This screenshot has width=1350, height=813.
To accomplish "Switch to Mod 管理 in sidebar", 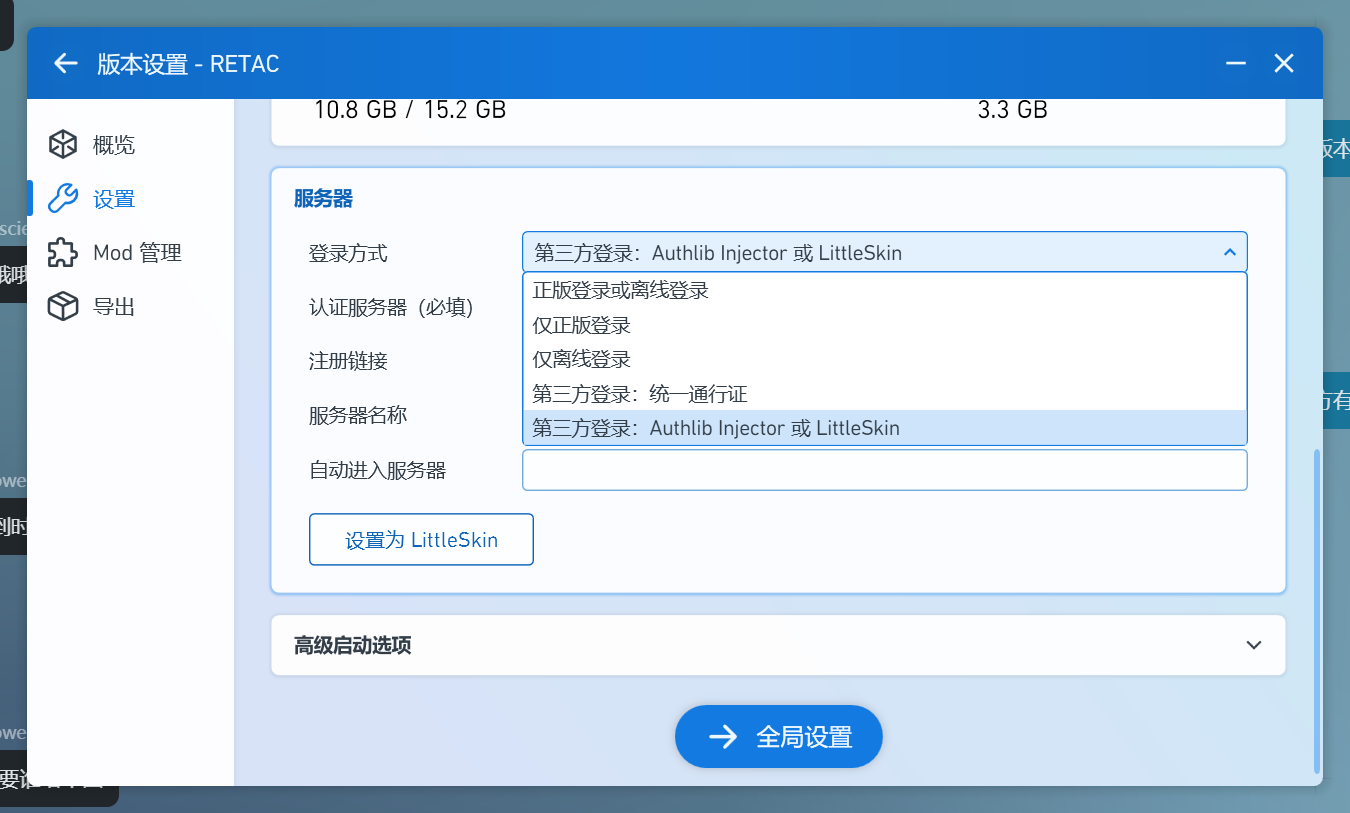I will point(137,253).
